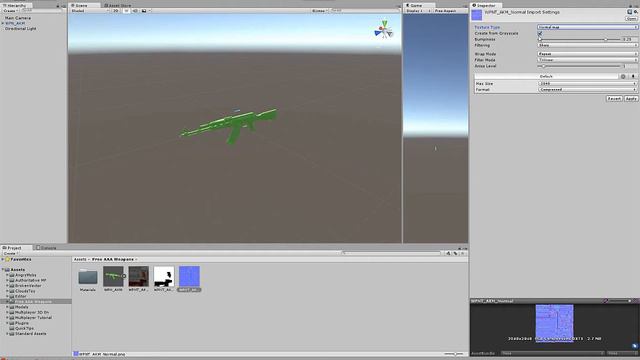Select the Hierarchy tab

coord(15,5)
